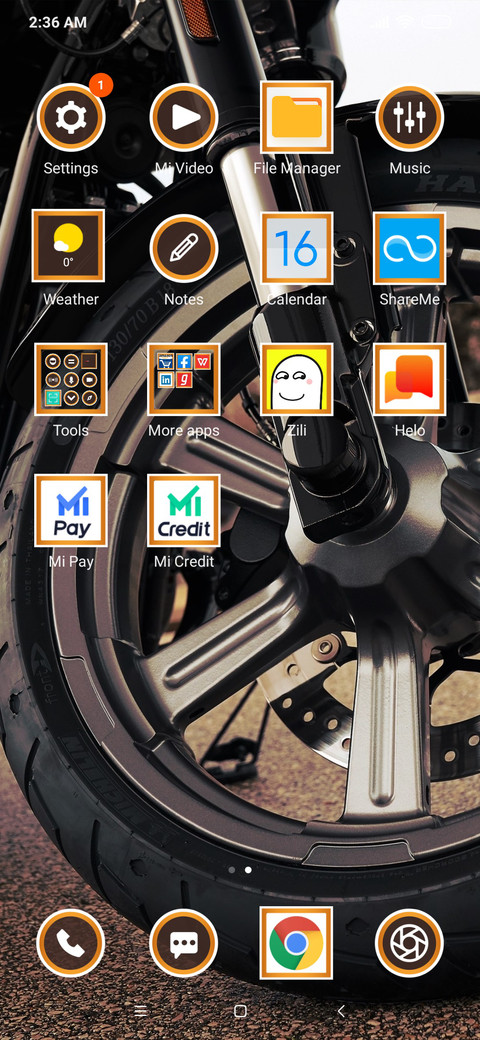Tap the battery icon in status bar

[436, 22]
